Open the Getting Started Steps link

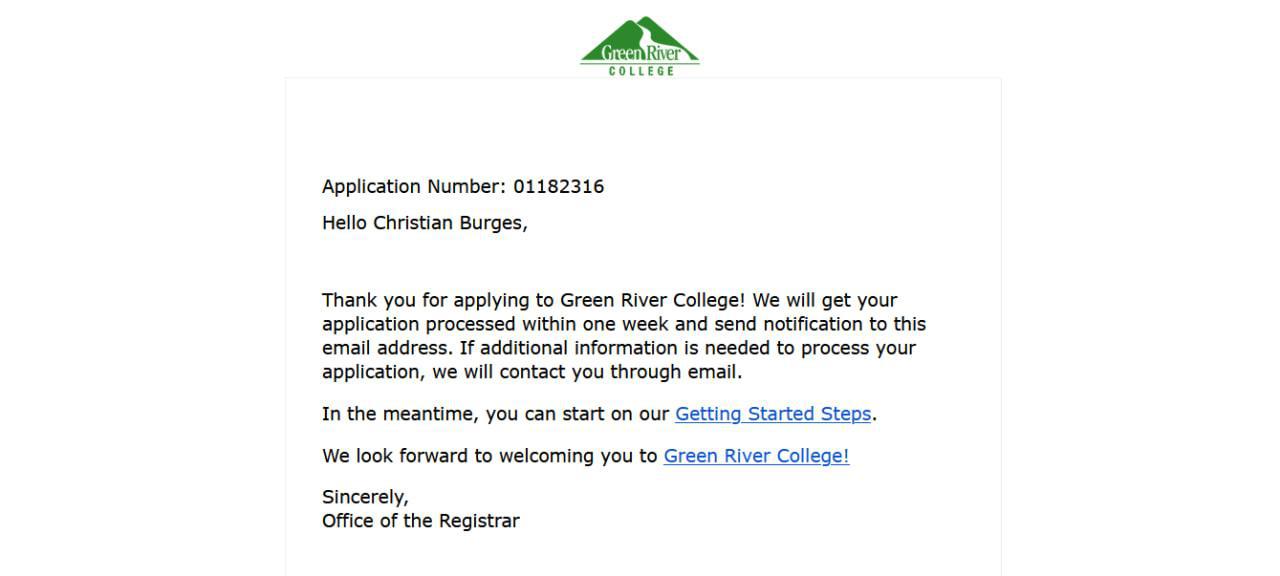tap(773, 414)
